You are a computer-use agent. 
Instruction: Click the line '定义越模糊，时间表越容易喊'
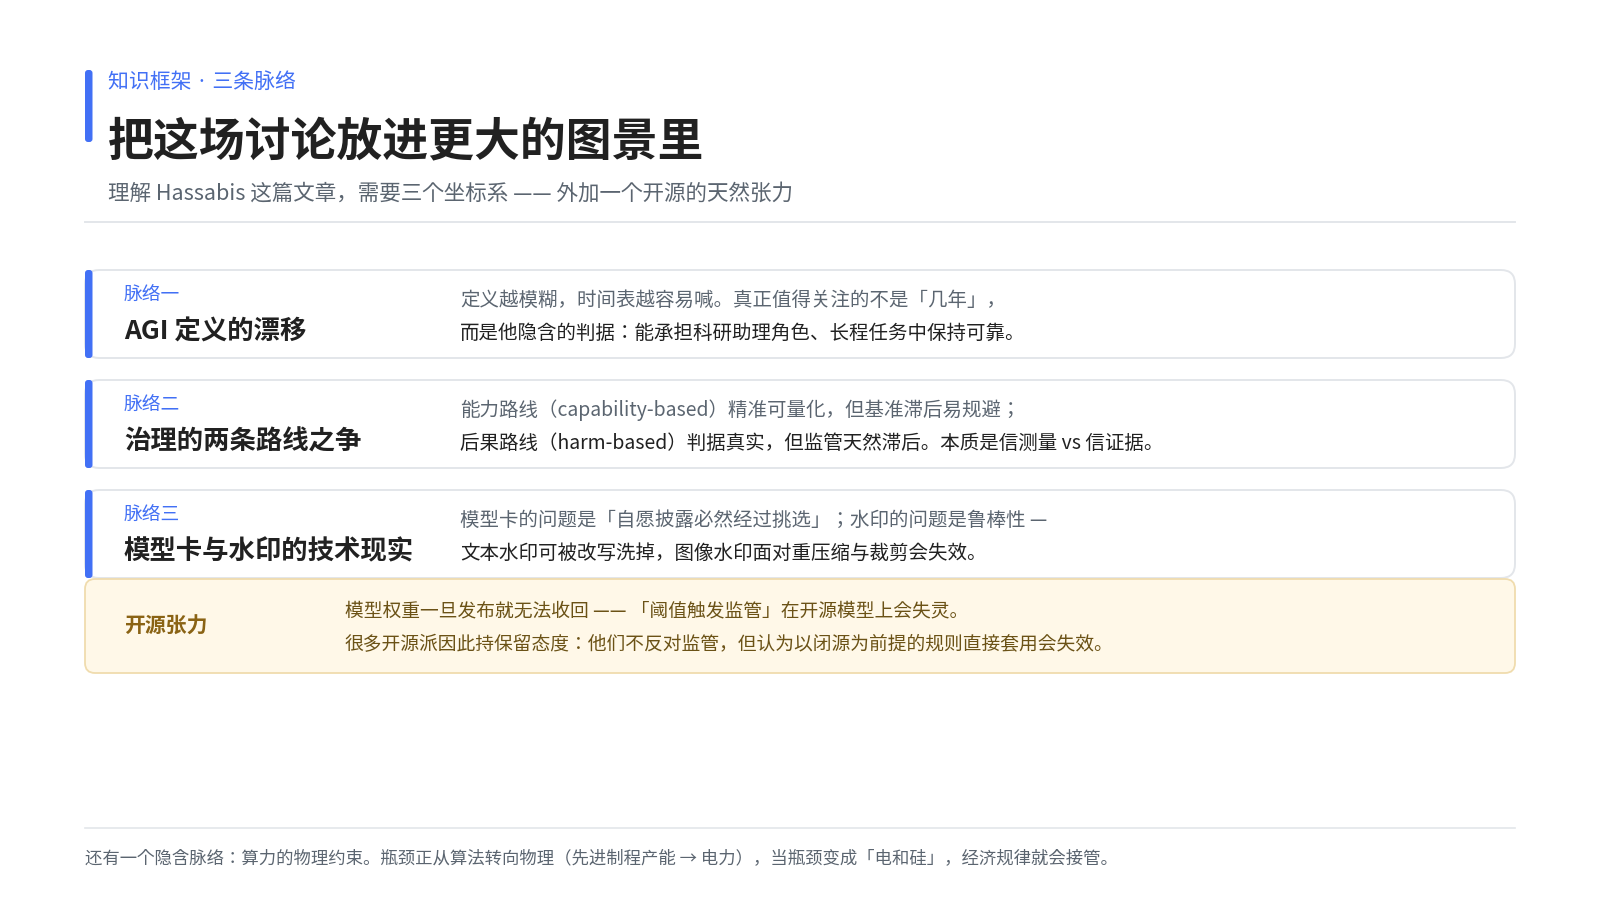729,299
